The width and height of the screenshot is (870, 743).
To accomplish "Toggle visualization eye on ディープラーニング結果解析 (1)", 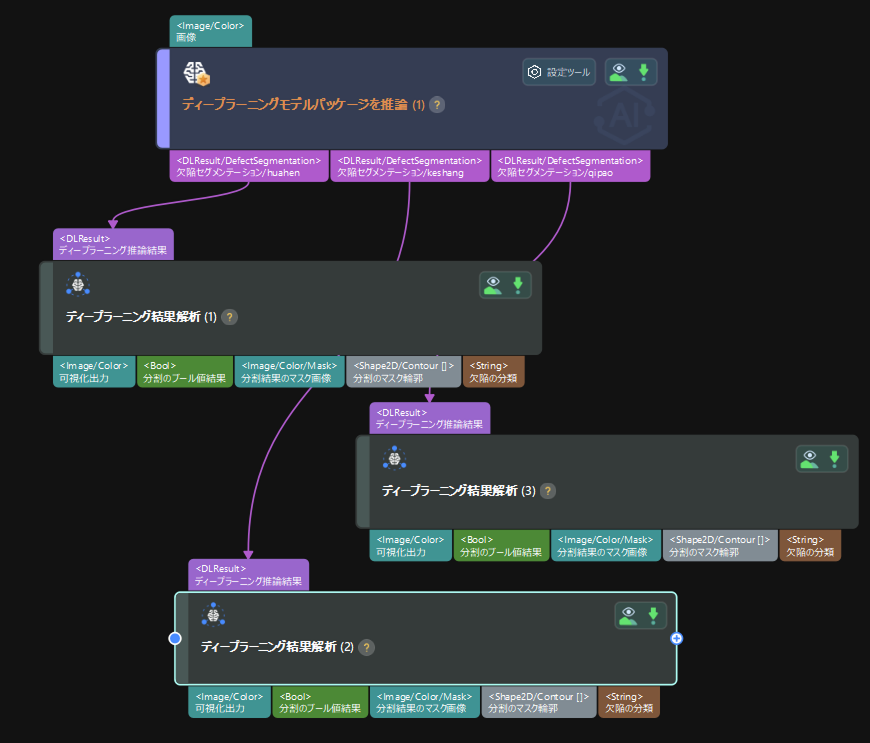I will click(493, 285).
